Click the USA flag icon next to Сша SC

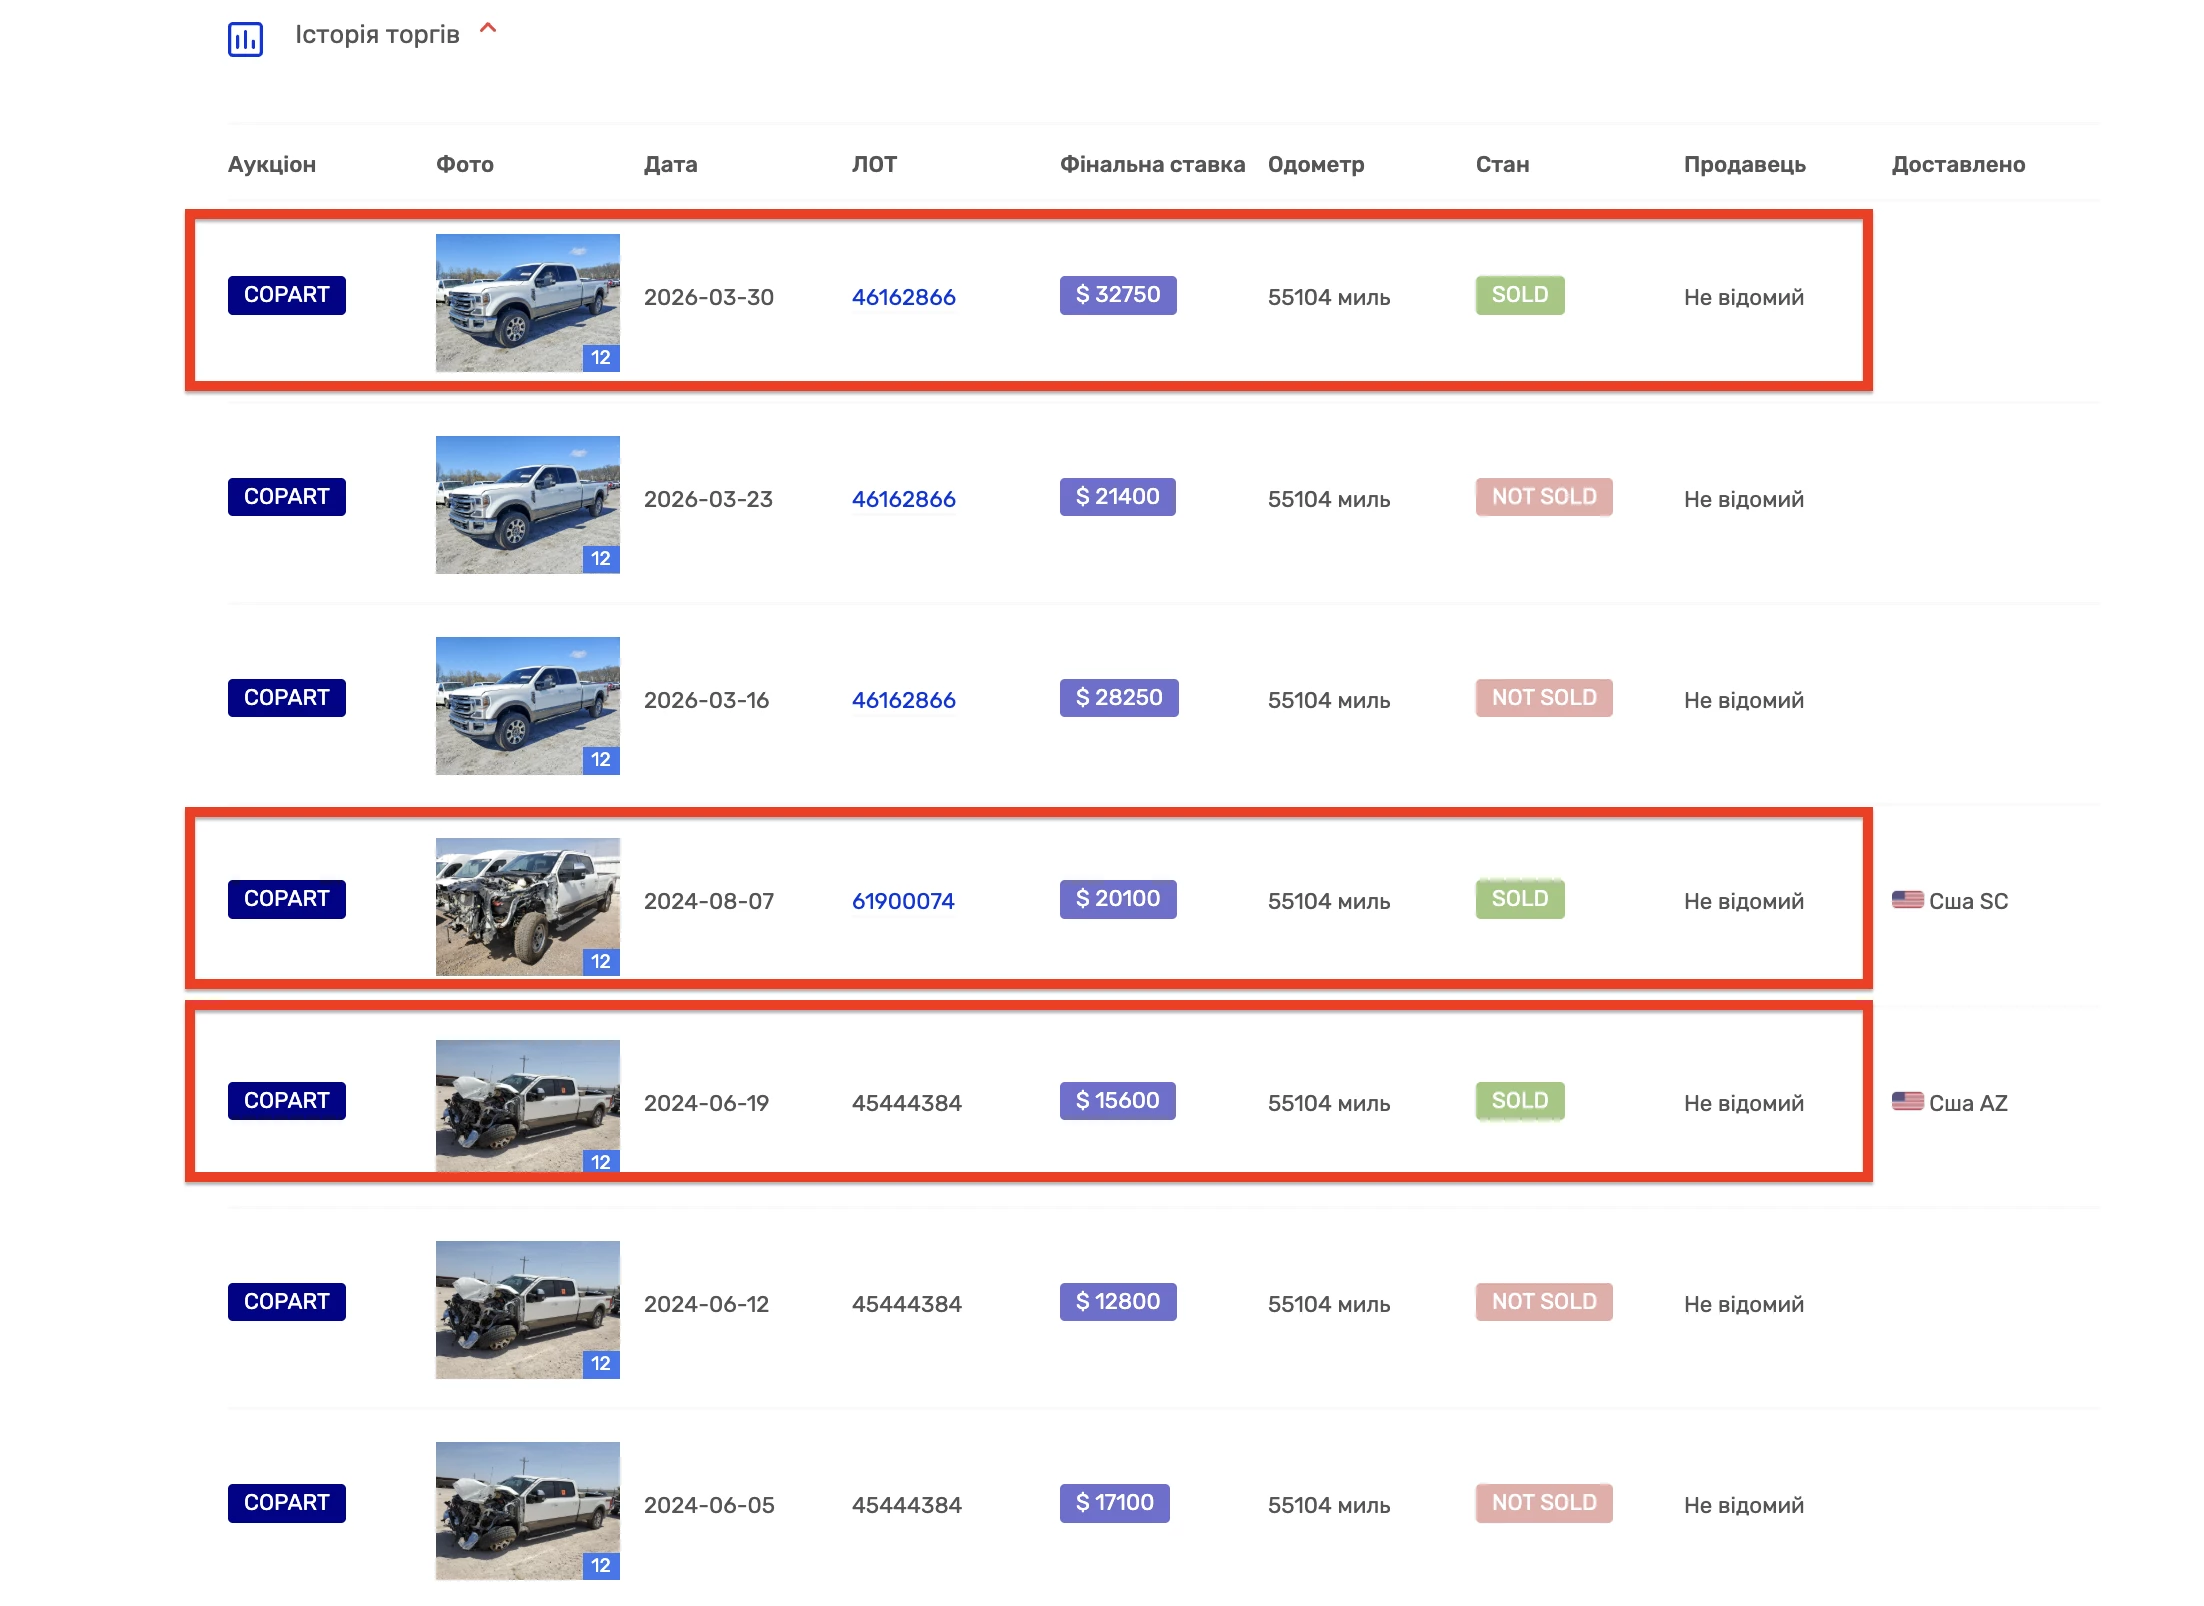point(1907,900)
